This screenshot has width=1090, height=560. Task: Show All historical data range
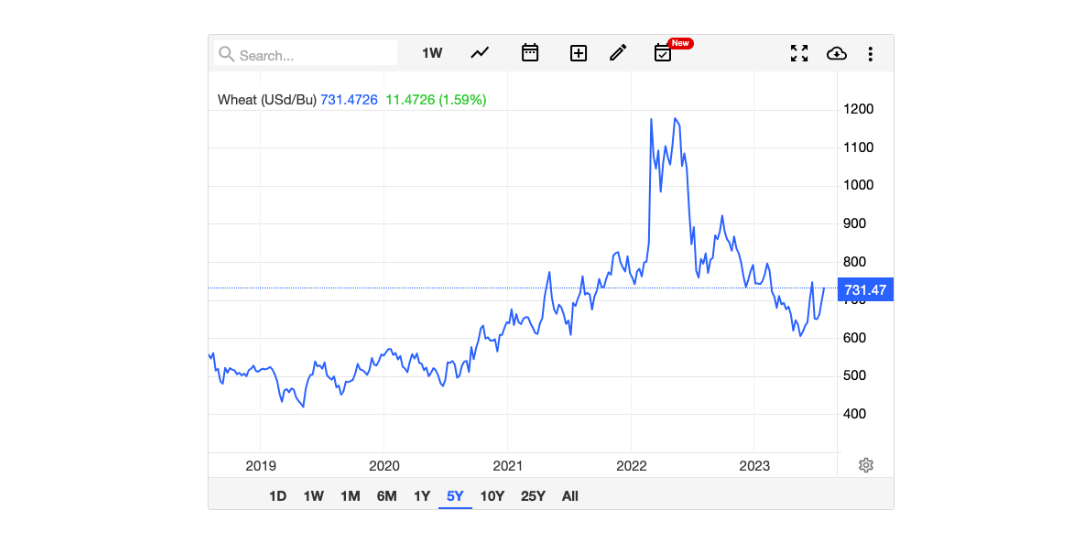point(570,496)
